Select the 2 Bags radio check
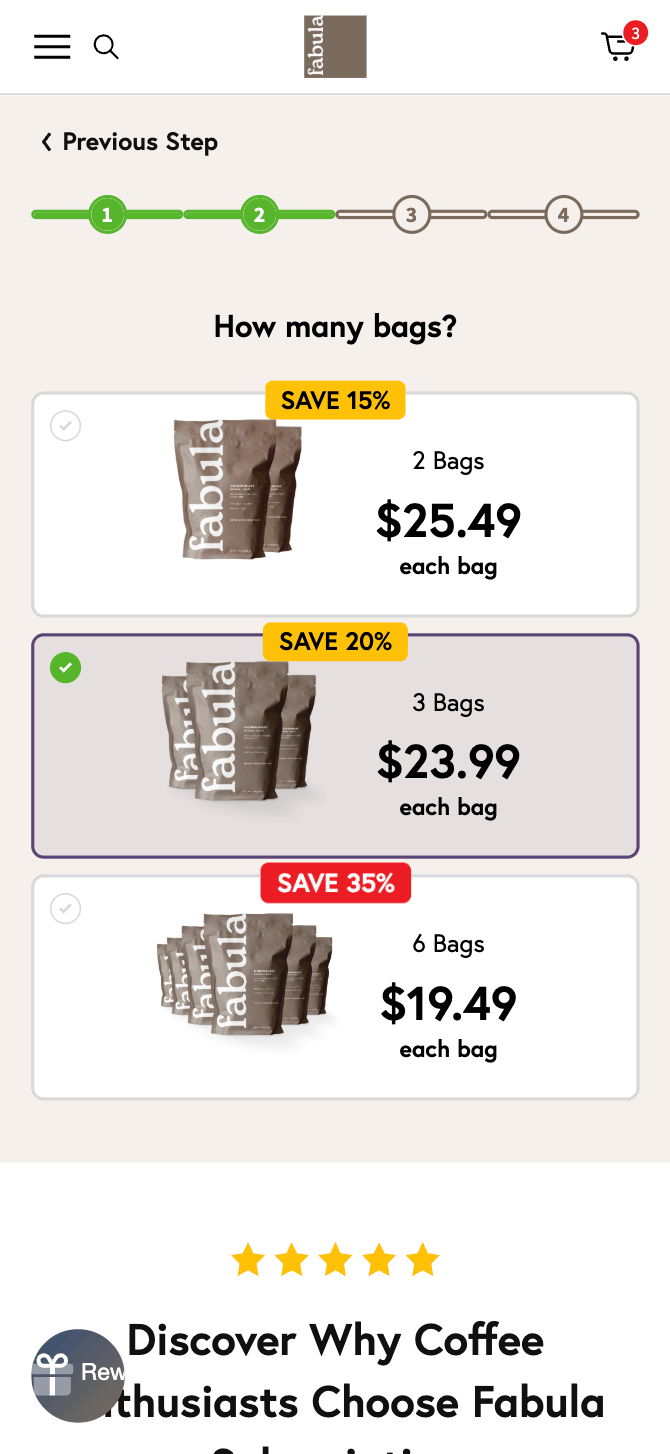The width and height of the screenshot is (670, 1454). click(x=66, y=426)
